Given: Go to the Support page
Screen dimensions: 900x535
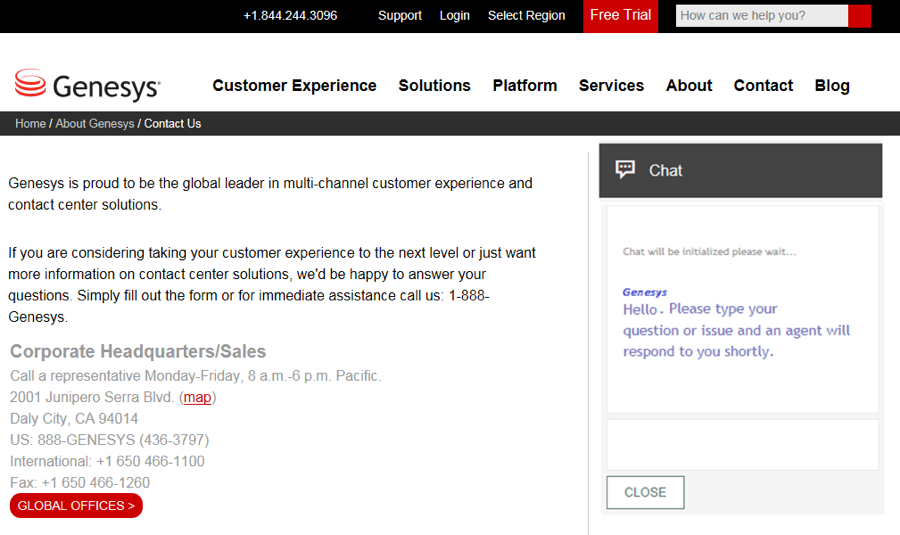Looking at the screenshot, I should click(x=400, y=16).
